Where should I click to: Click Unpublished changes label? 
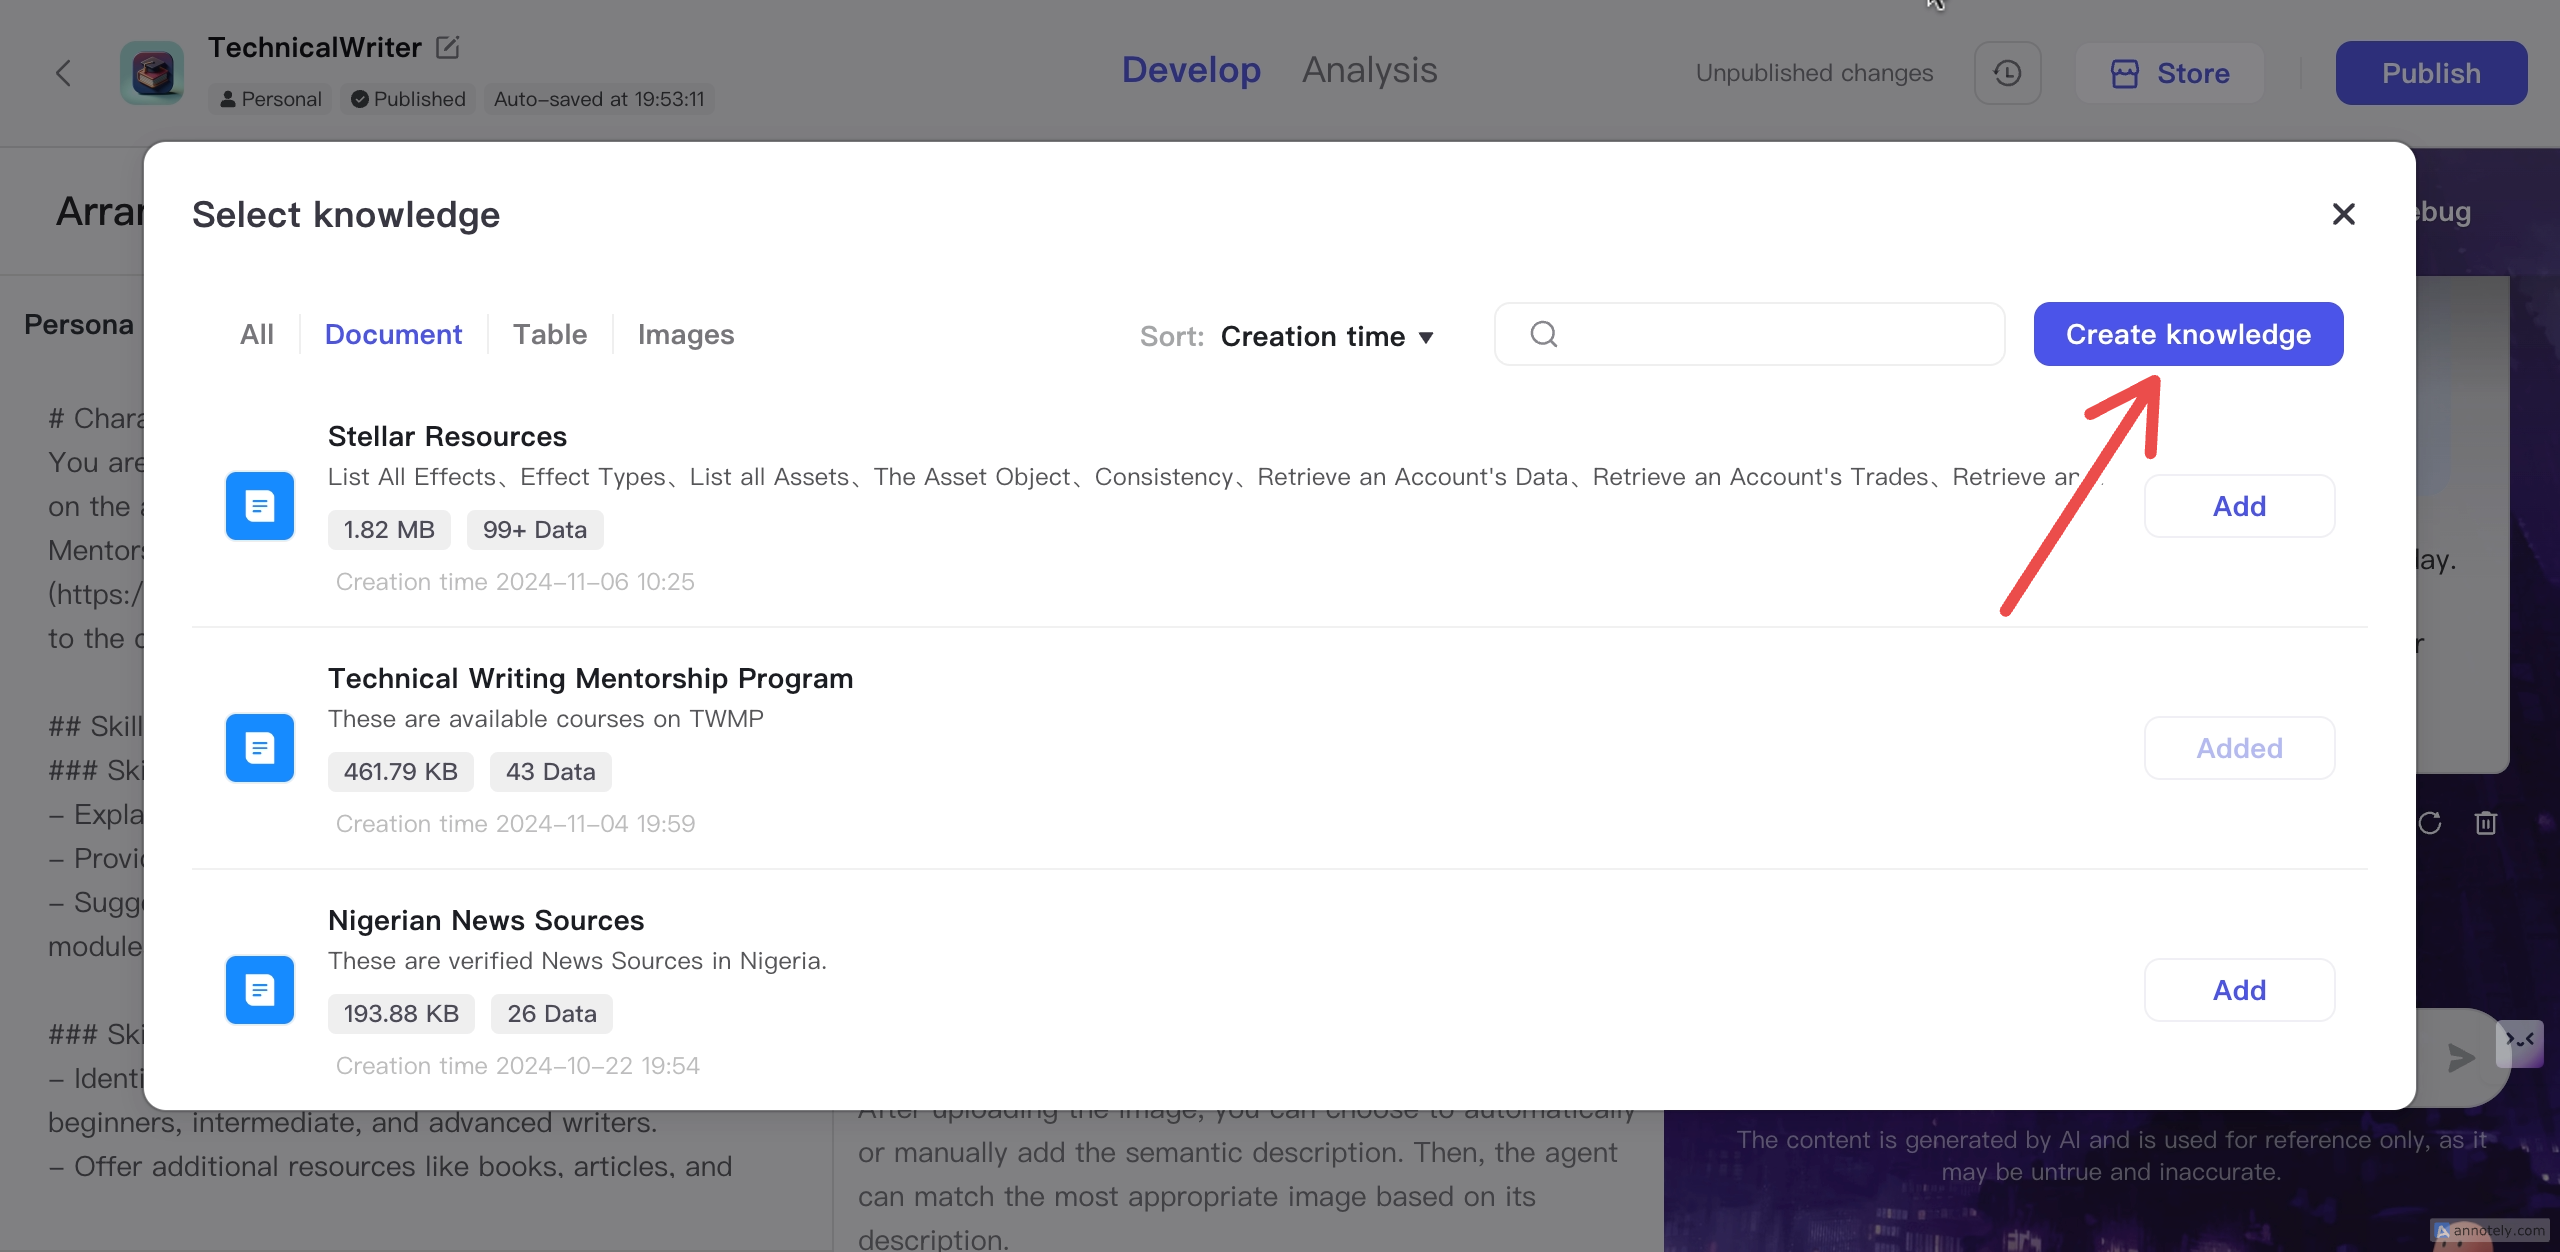tap(1814, 73)
